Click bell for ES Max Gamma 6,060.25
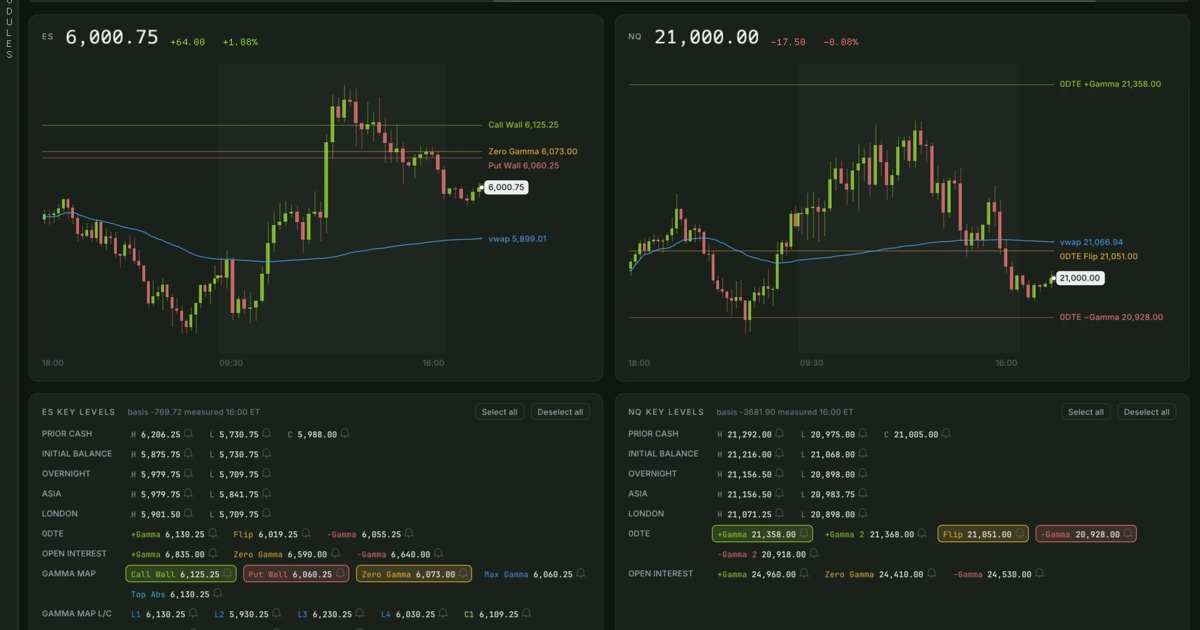This screenshot has width=1200, height=630. click(x=580, y=574)
